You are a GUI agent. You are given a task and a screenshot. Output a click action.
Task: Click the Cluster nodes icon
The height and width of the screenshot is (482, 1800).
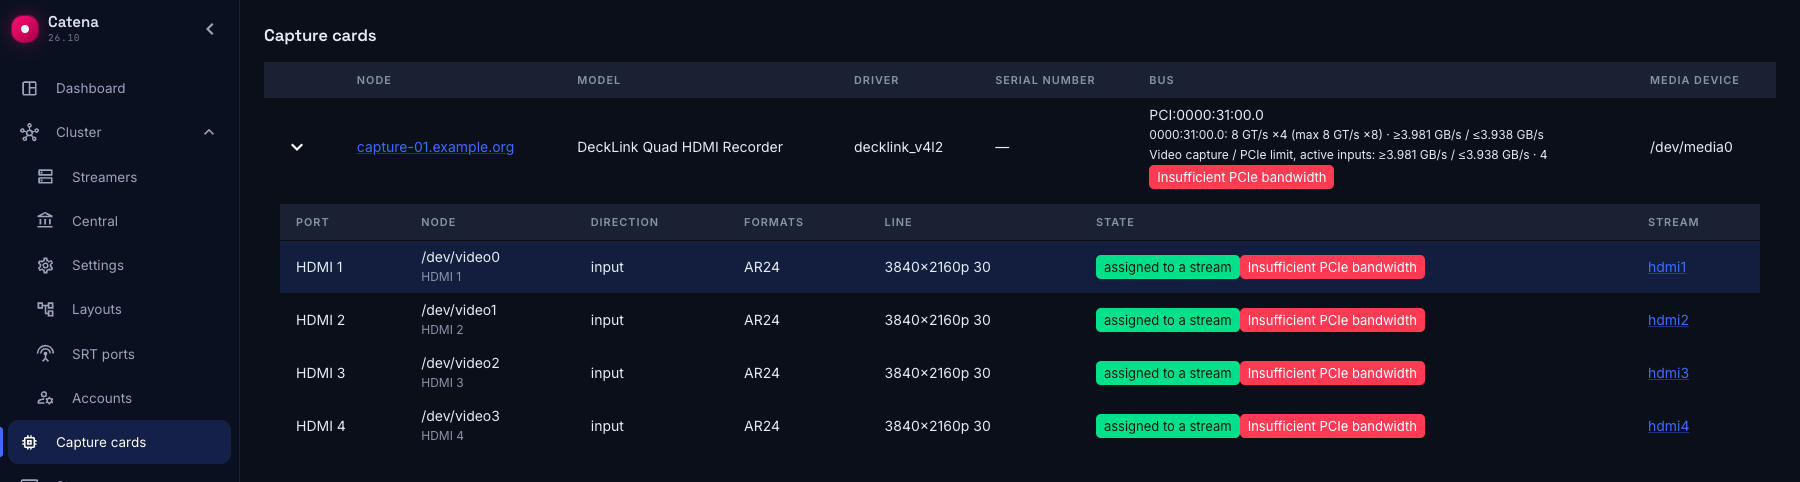(x=30, y=132)
